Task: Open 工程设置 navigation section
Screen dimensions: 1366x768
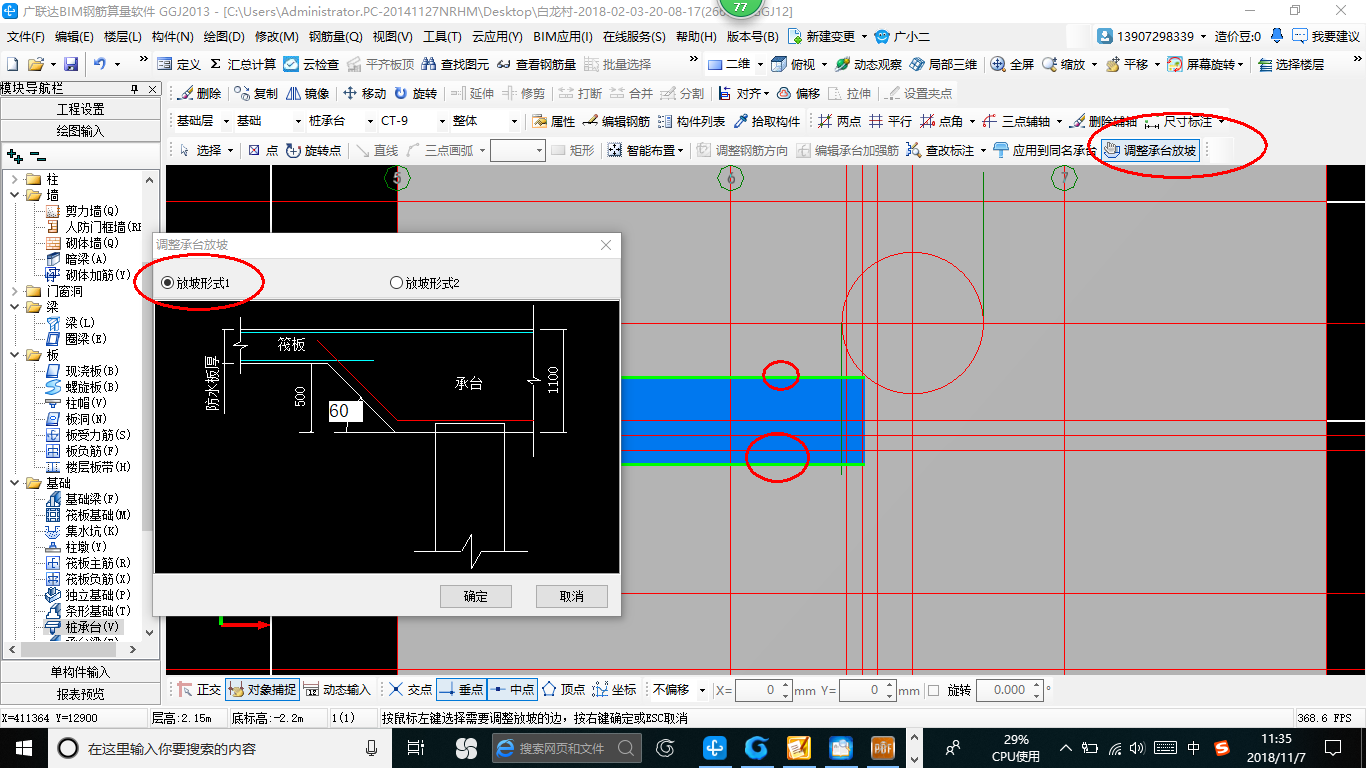Action: click(x=80, y=109)
